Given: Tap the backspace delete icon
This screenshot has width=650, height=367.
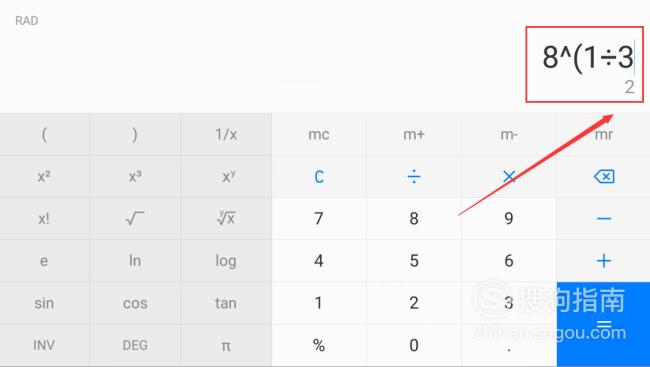Looking at the screenshot, I should [x=604, y=177].
